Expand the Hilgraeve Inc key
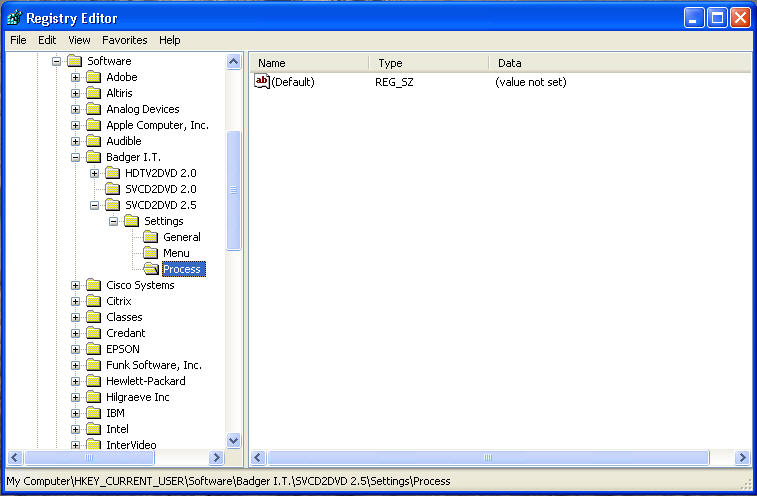The image size is (757, 496). click(x=75, y=397)
